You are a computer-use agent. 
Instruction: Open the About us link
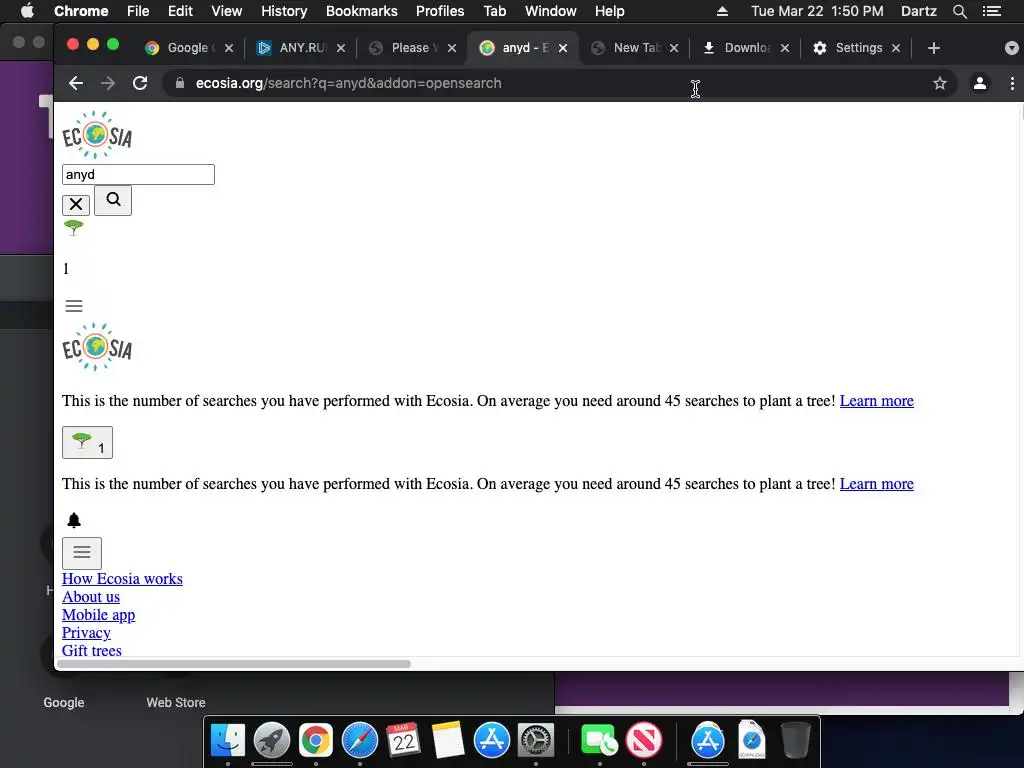(91, 597)
